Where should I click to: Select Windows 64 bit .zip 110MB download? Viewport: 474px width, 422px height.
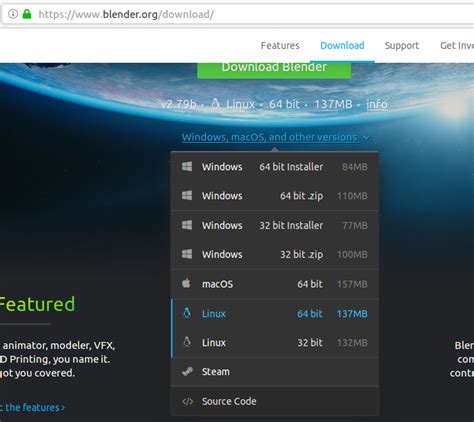(275, 196)
